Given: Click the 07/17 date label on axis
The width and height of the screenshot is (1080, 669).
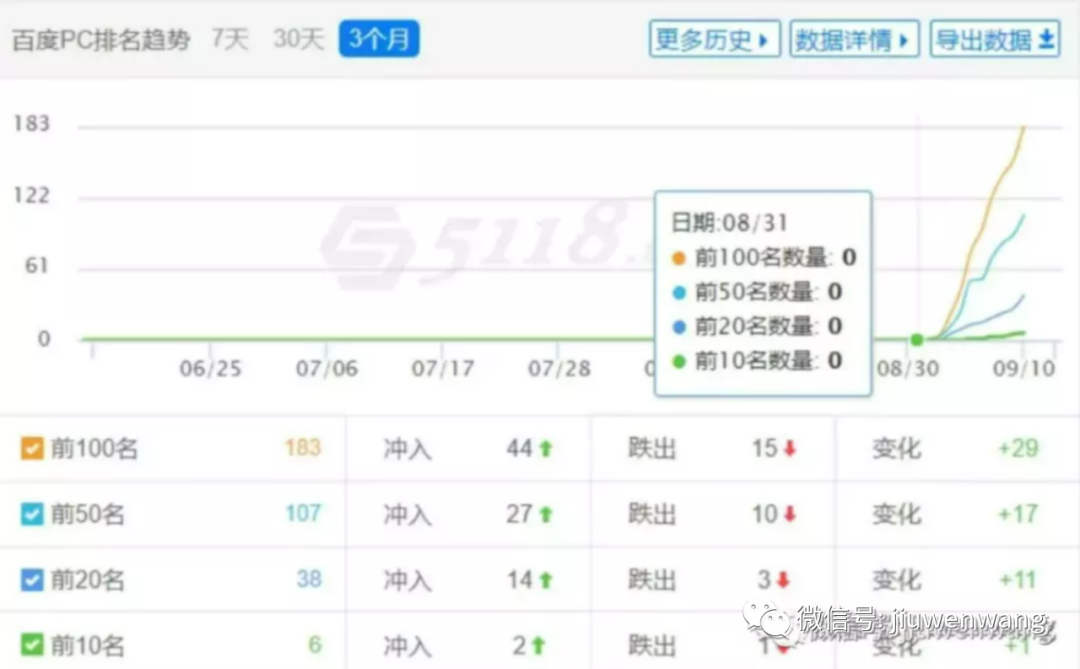Looking at the screenshot, I should click(x=442, y=369).
